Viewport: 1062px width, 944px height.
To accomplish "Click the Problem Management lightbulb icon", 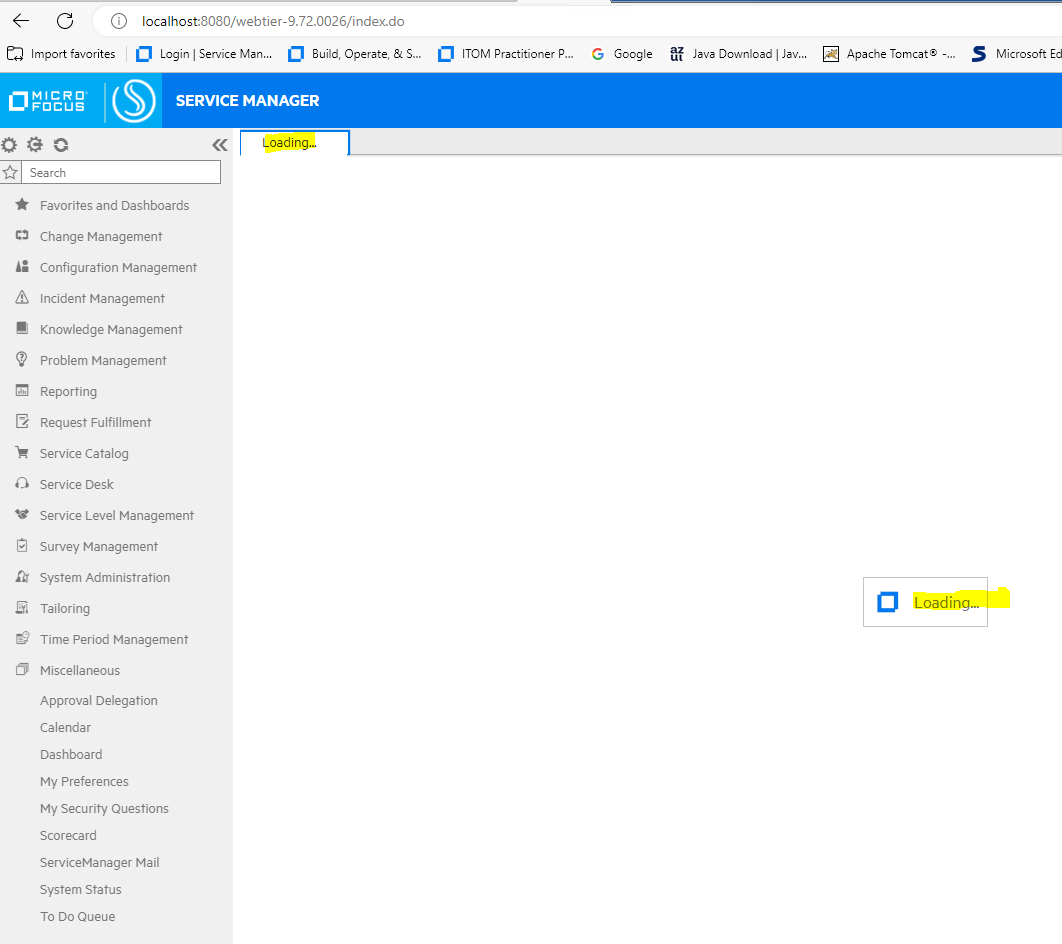I will 21,360.
